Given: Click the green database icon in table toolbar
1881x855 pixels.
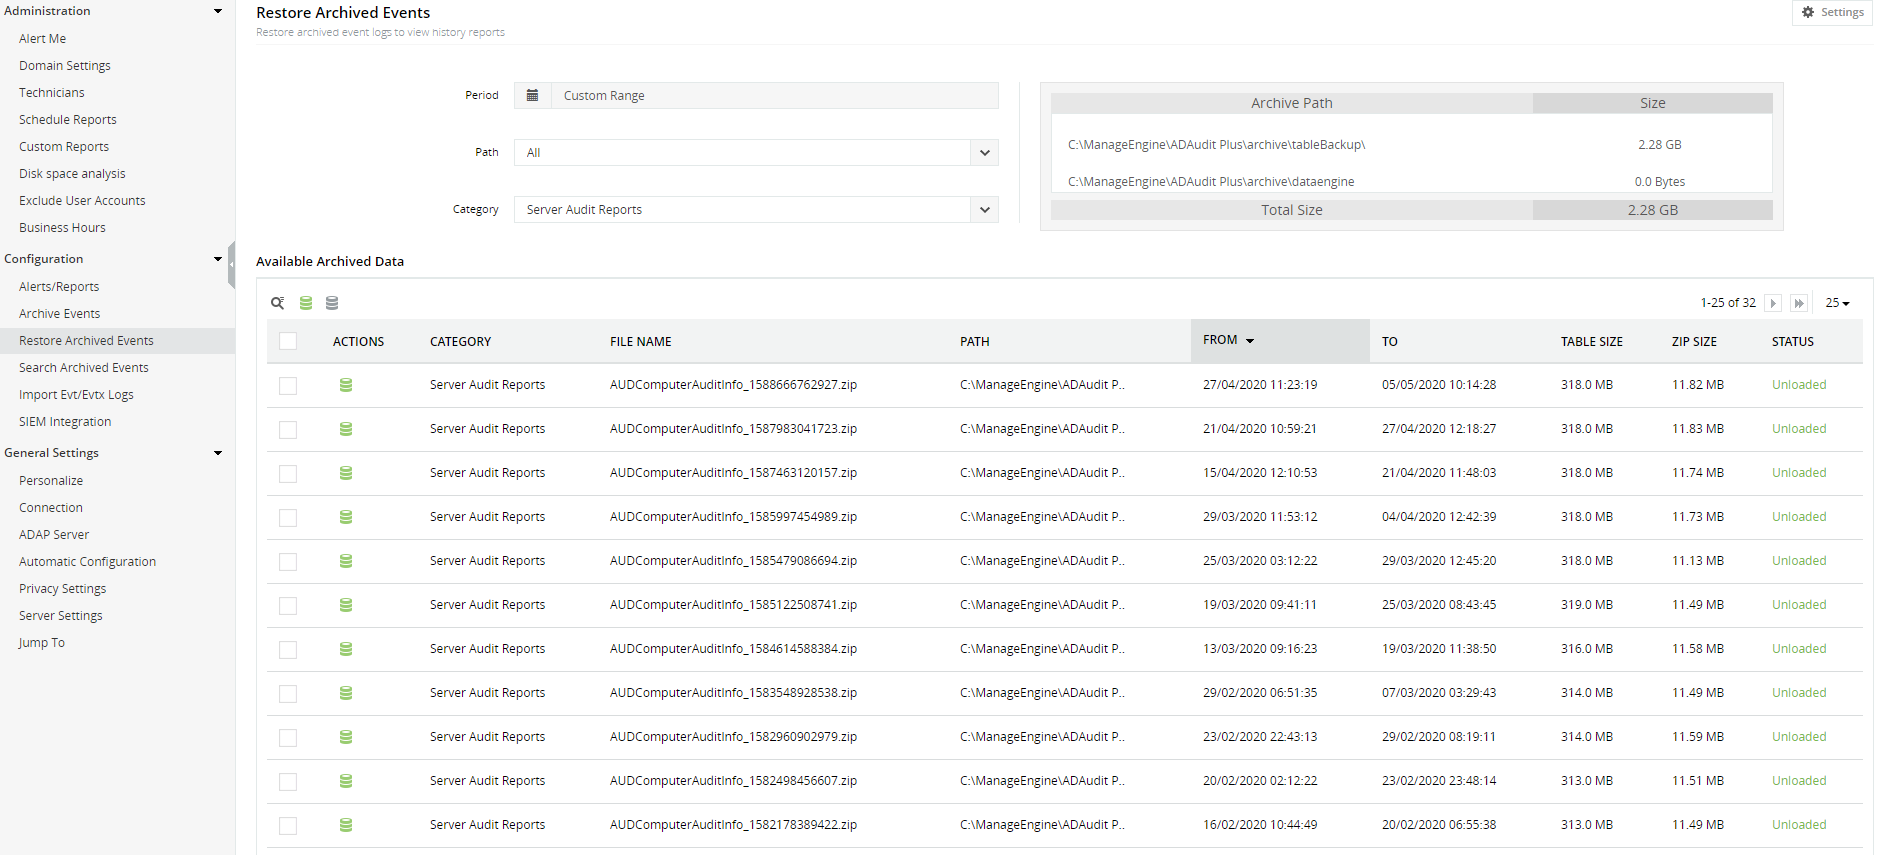Looking at the screenshot, I should tap(306, 303).
